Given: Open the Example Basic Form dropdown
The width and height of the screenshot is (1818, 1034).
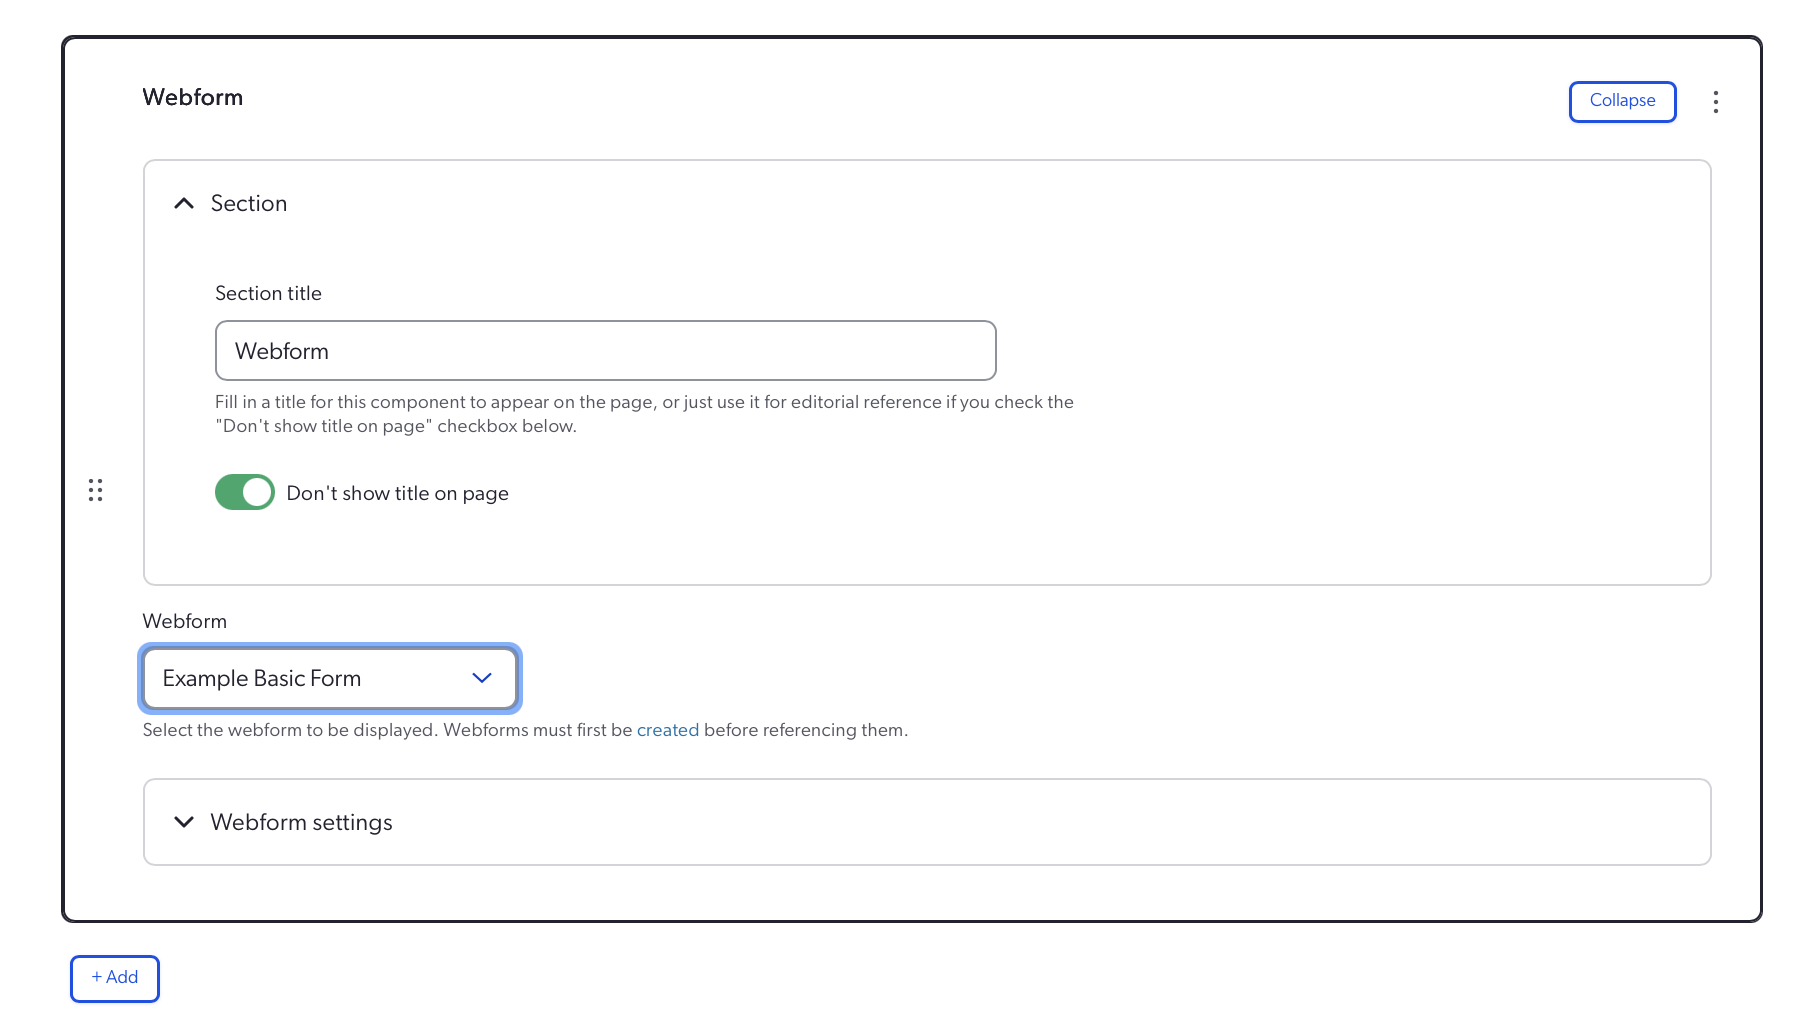Looking at the screenshot, I should point(330,678).
